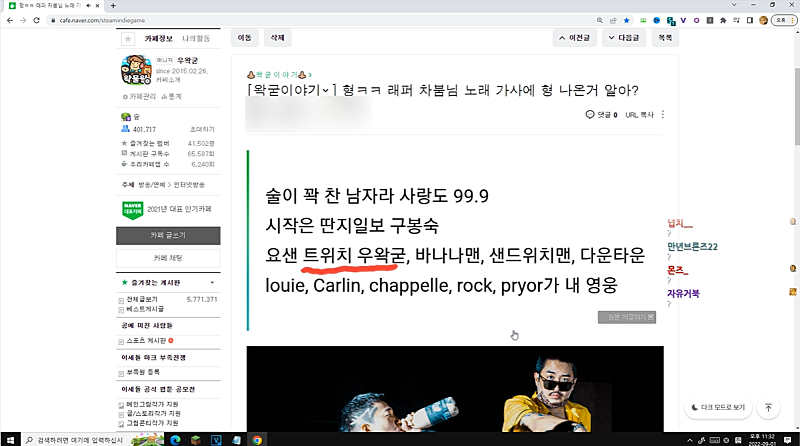Screen dimensions: 800x446
Task: Go to next post with 다음글
Action: coord(622,38)
